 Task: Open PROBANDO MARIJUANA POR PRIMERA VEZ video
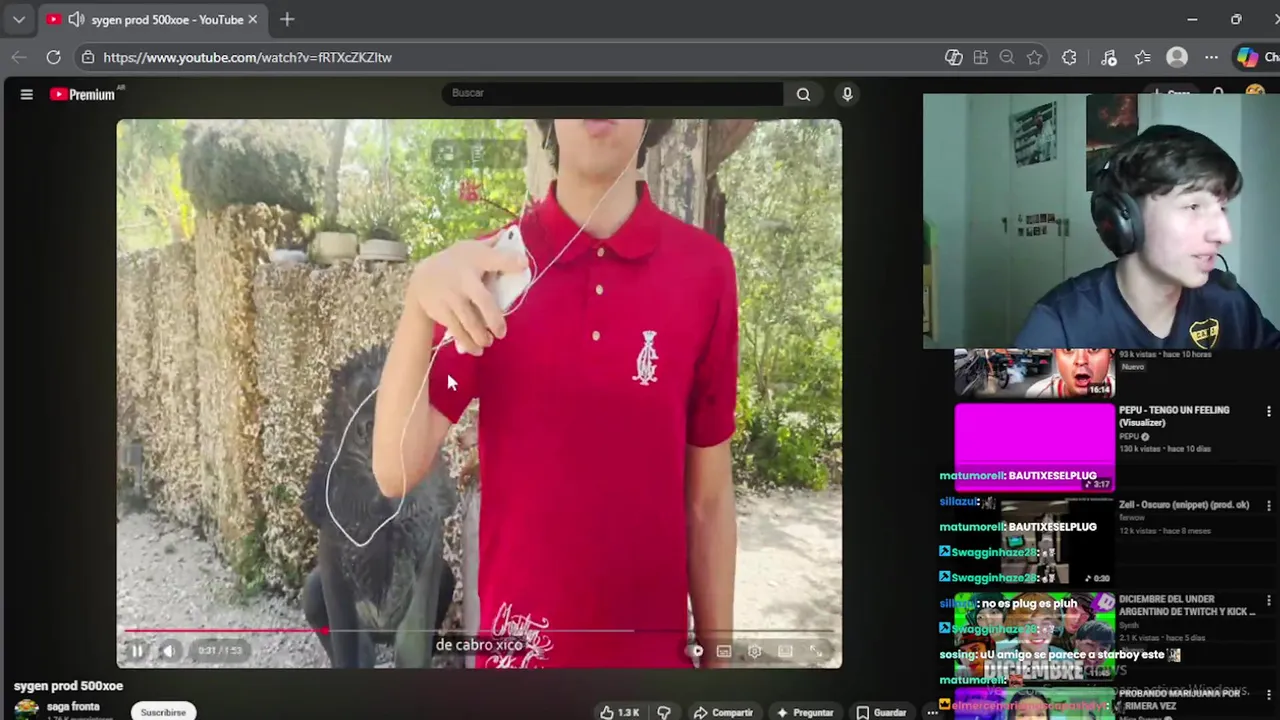pos(1180,699)
